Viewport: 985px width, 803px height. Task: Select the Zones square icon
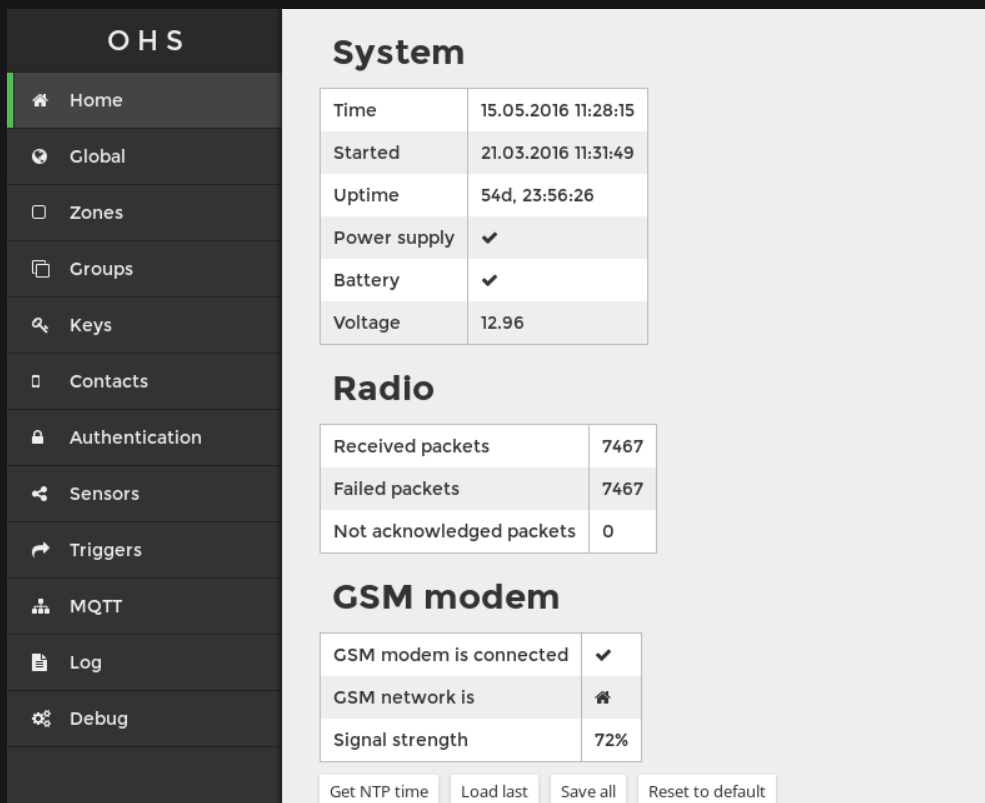pyautogui.click(x=39, y=212)
